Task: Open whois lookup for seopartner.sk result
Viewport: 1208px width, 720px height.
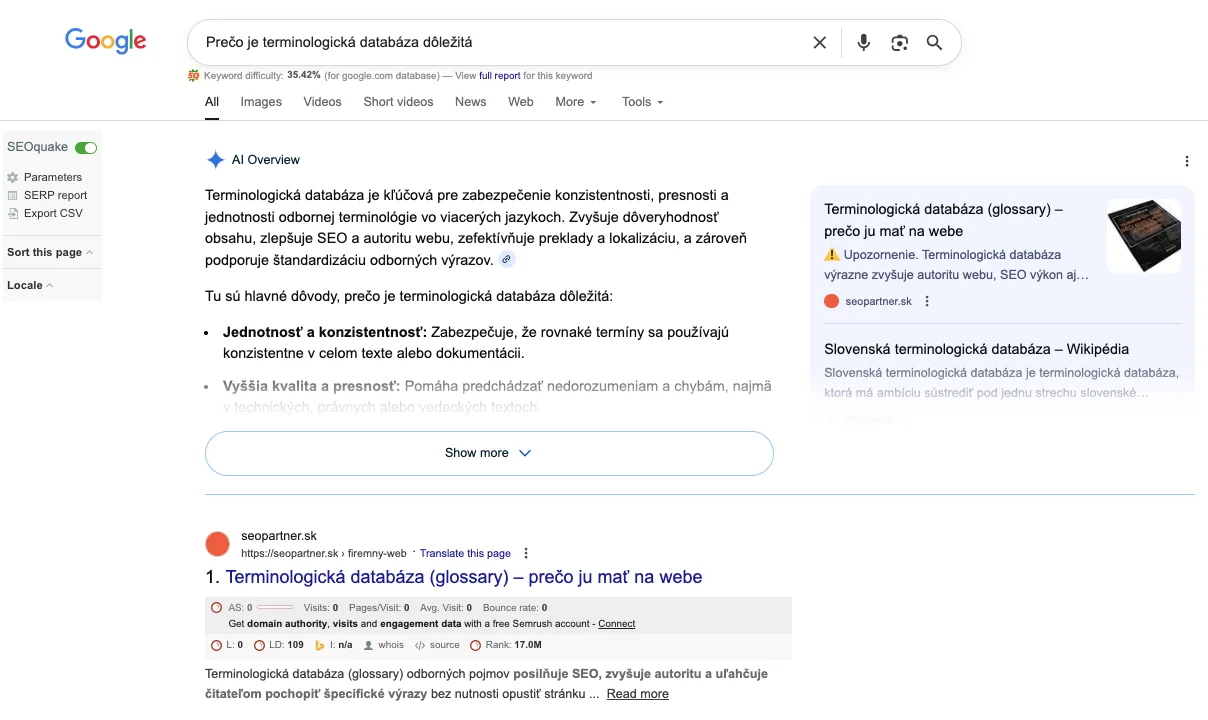Action: point(384,645)
